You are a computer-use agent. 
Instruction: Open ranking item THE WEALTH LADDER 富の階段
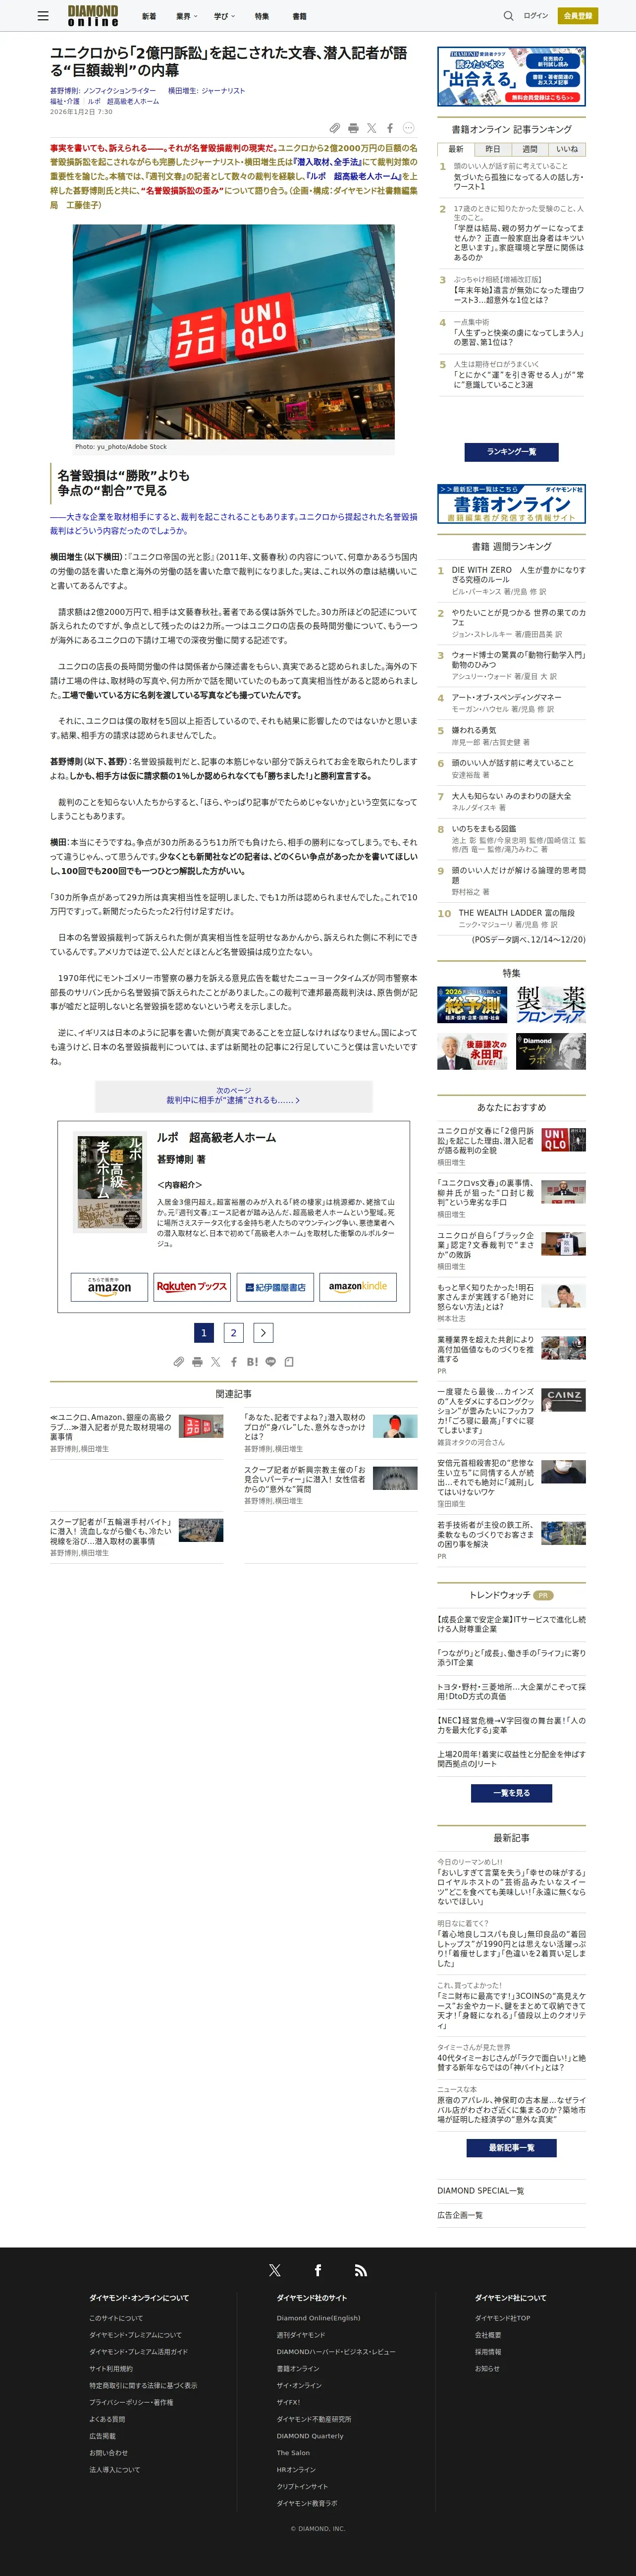pyautogui.click(x=516, y=913)
